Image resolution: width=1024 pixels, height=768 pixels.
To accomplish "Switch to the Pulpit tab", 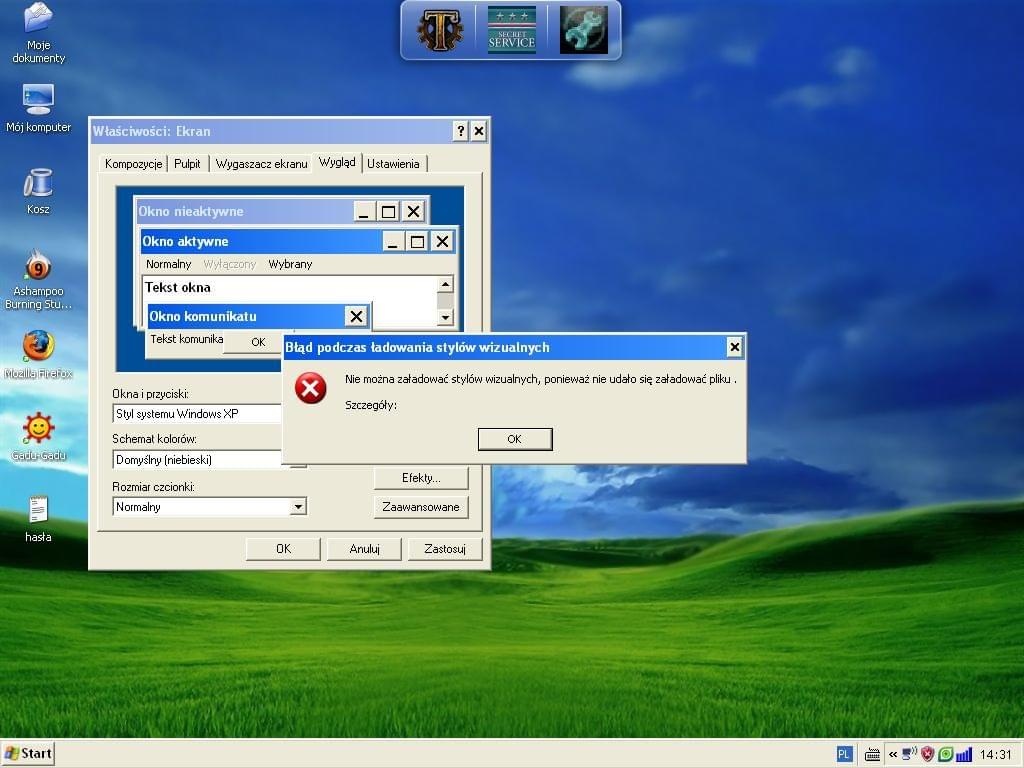I will tap(187, 163).
